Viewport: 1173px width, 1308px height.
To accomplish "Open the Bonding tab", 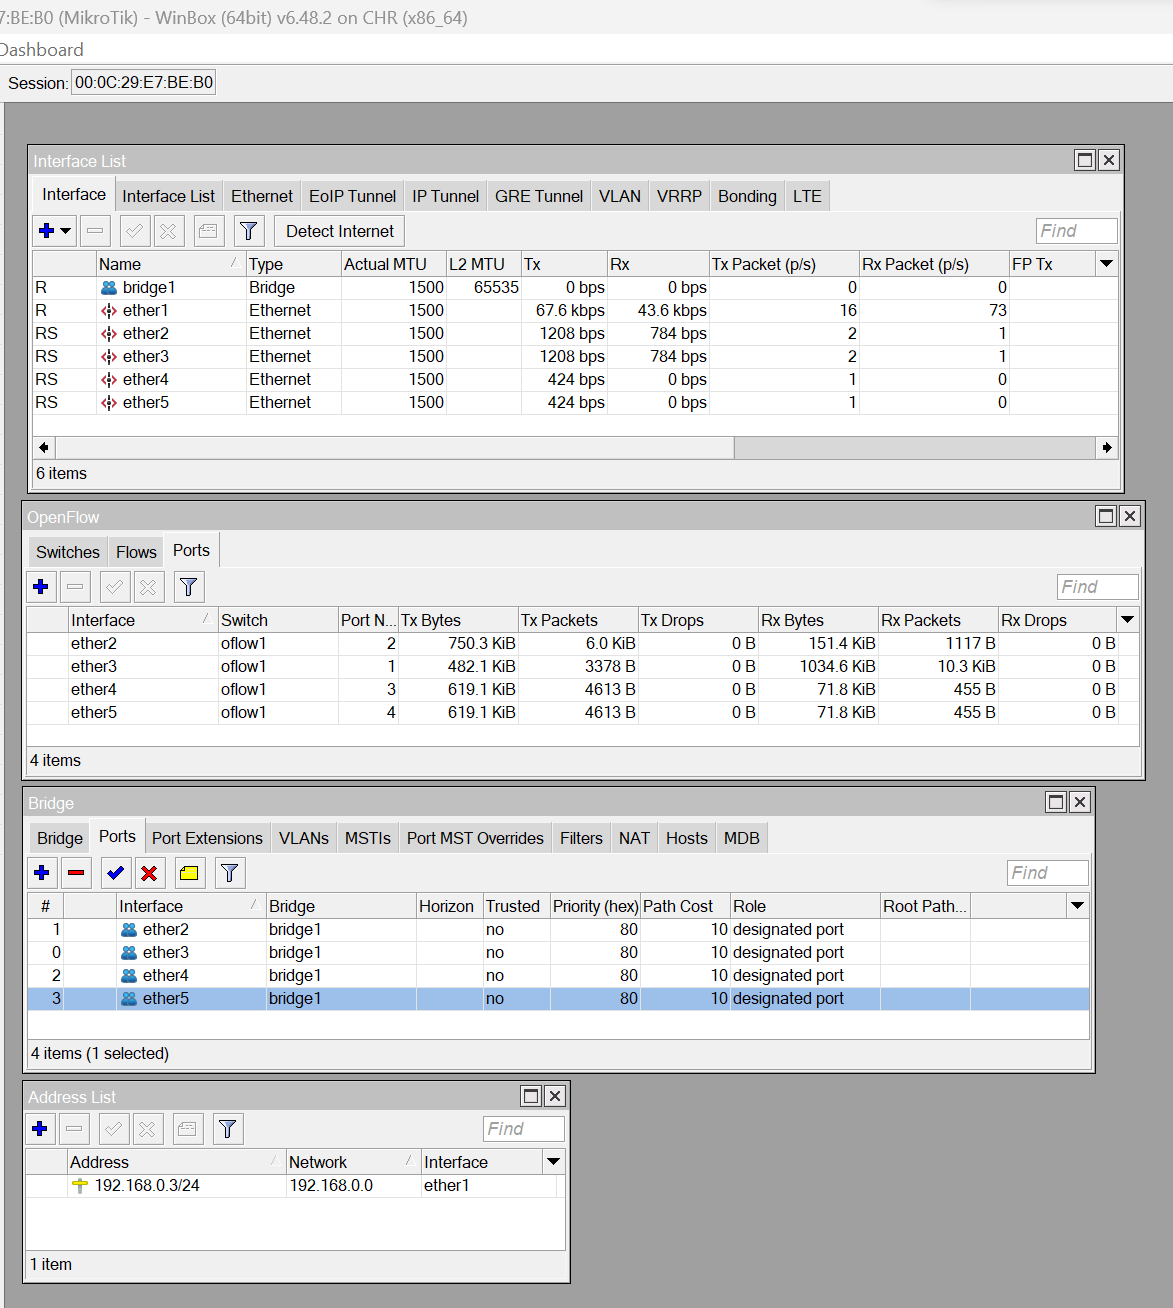I will pyautogui.click(x=747, y=196).
